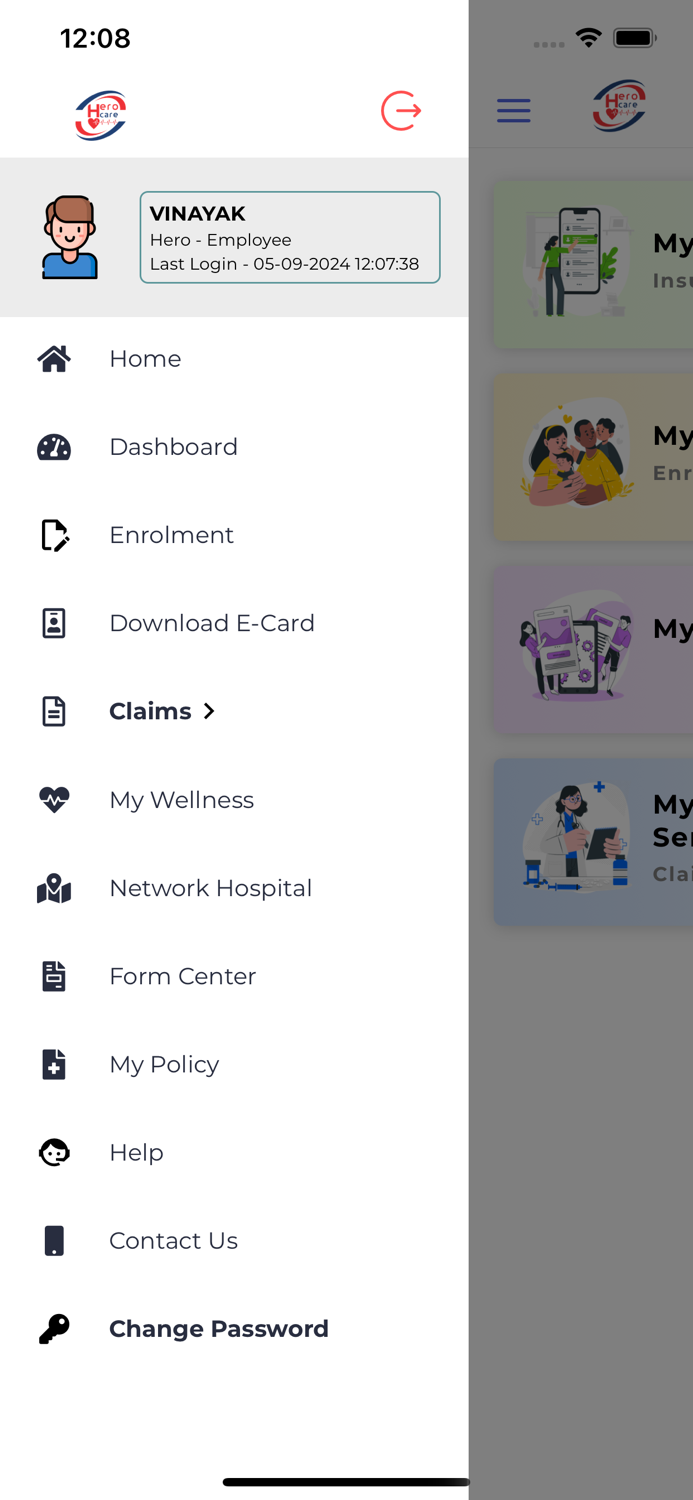Select the Dashboard gauge icon

[x=53, y=447]
